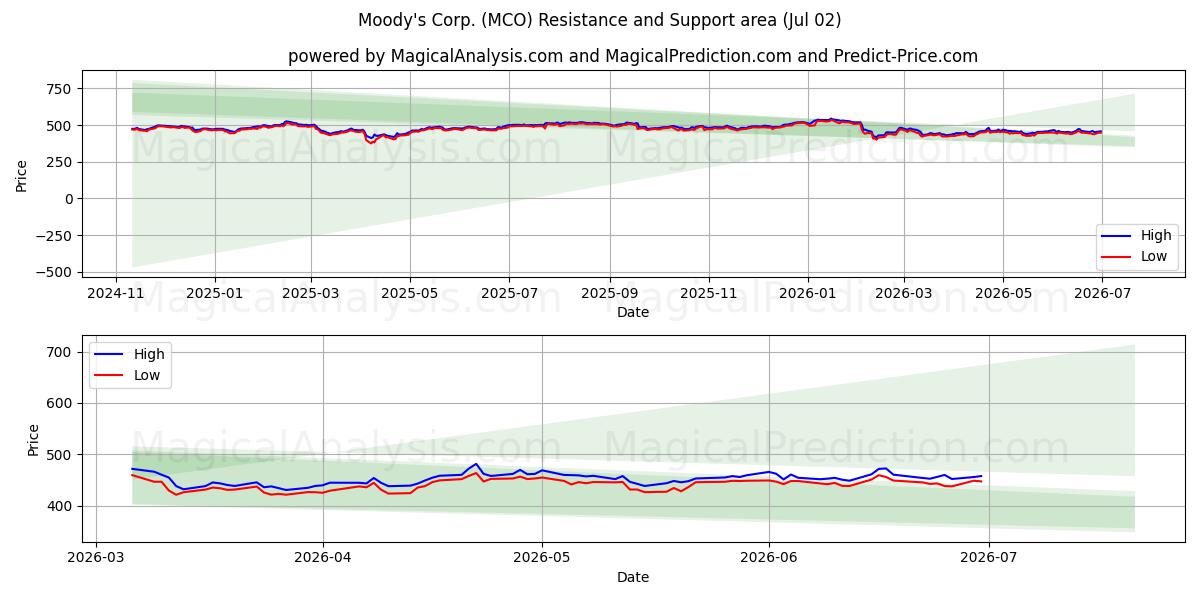Click the 2025-11 tick label
The width and height of the screenshot is (1200, 600).
click(x=707, y=293)
